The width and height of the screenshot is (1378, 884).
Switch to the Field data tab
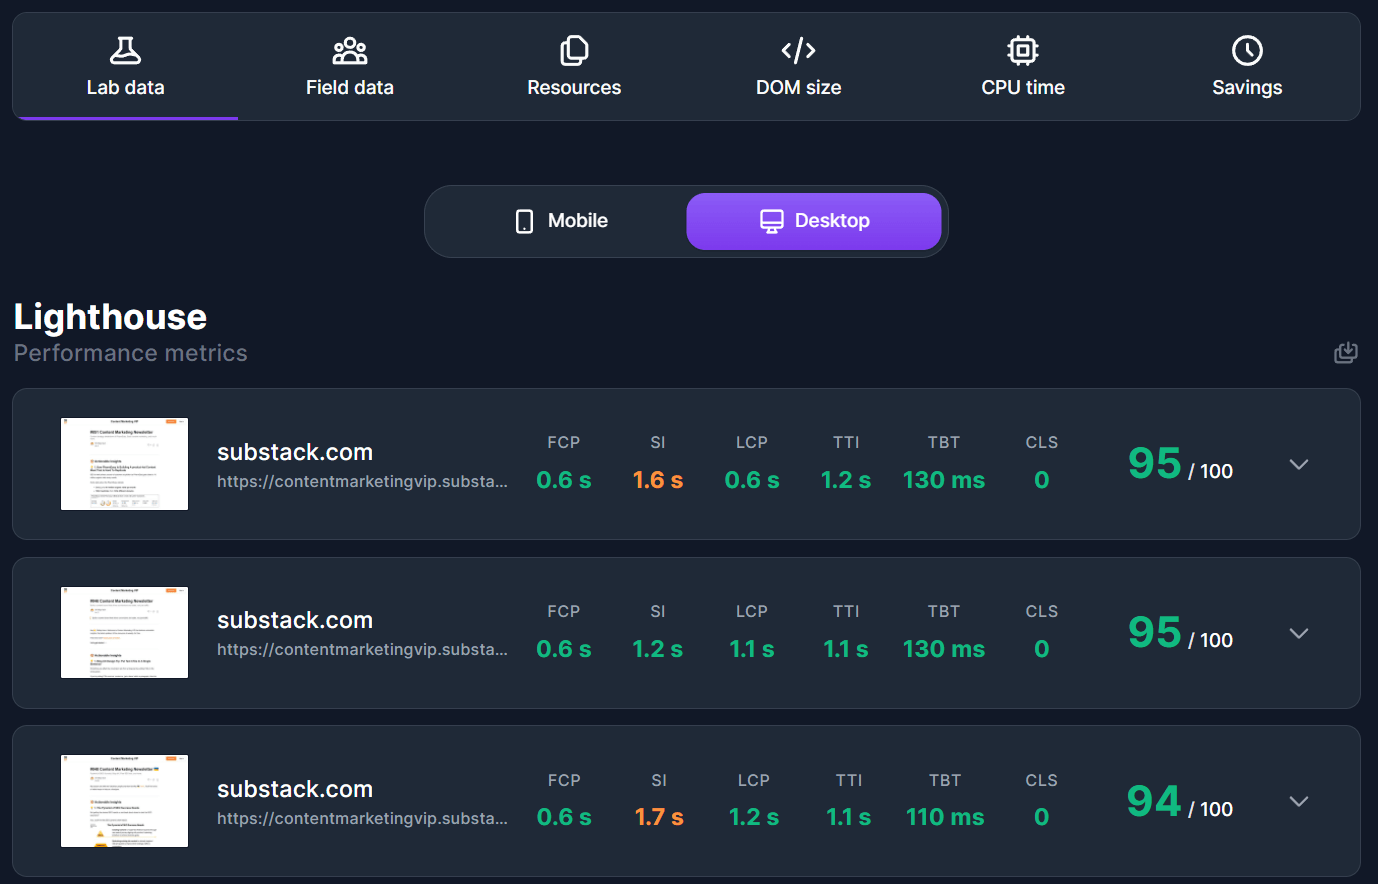click(350, 67)
